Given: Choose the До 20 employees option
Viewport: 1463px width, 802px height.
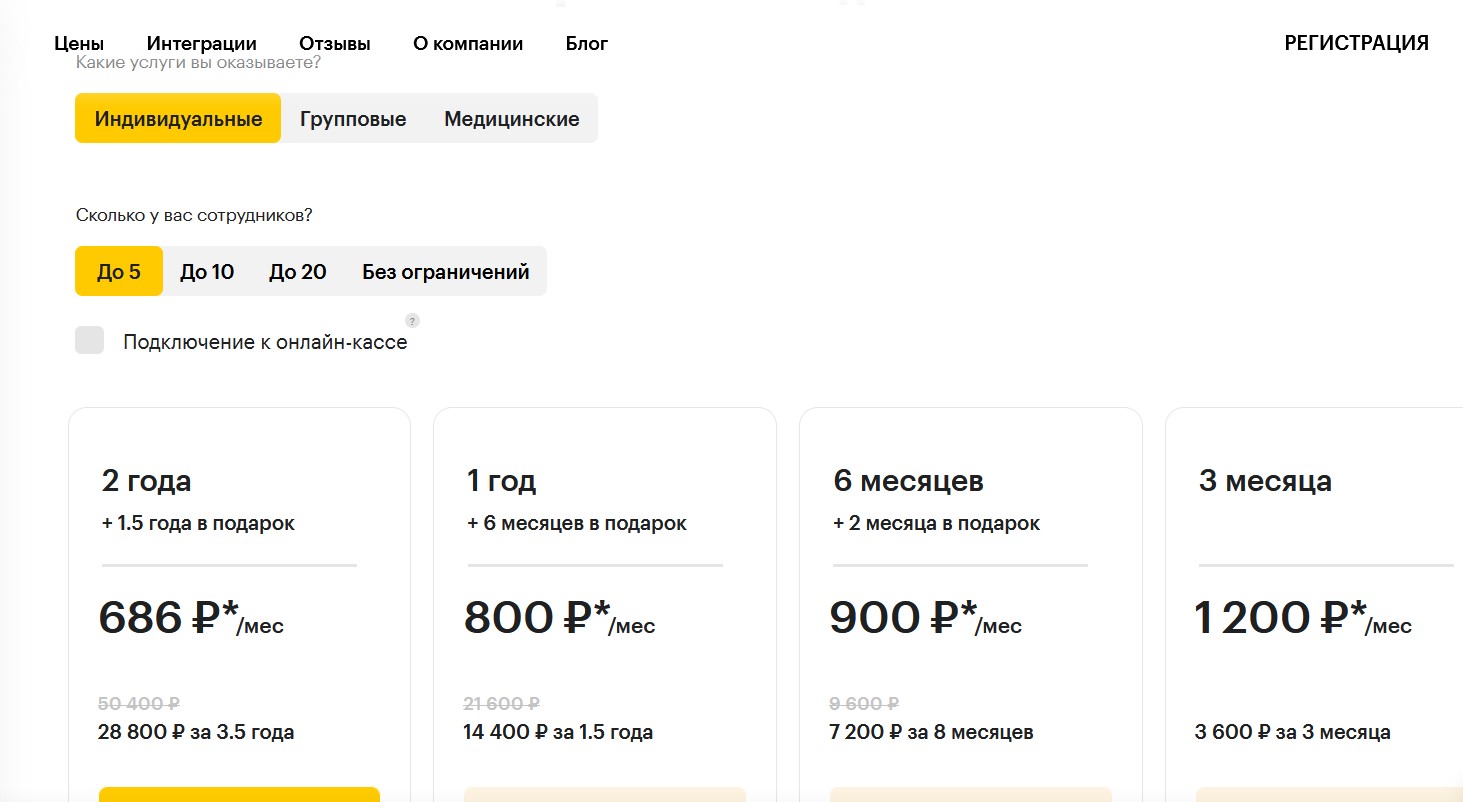Looking at the screenshot, I should [298, 272].
